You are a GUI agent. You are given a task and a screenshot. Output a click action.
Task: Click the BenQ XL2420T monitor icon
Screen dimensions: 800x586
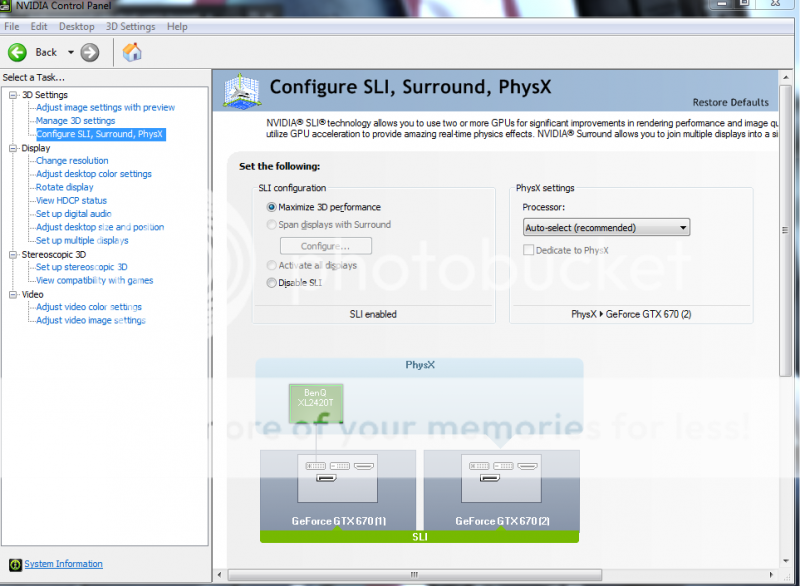316,403
